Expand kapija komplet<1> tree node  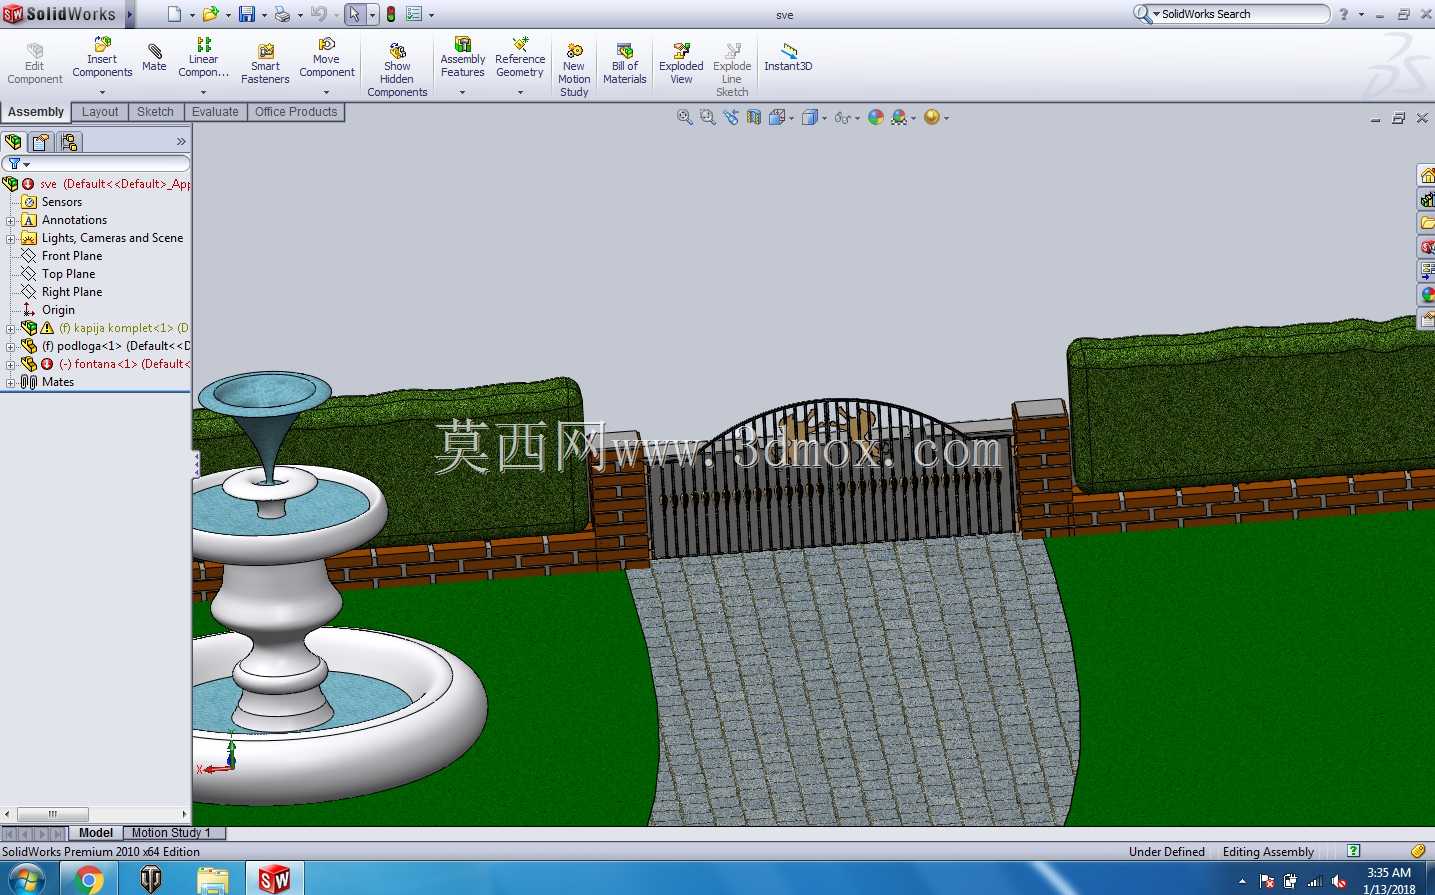pyautogui.click(x=10, y=328)
